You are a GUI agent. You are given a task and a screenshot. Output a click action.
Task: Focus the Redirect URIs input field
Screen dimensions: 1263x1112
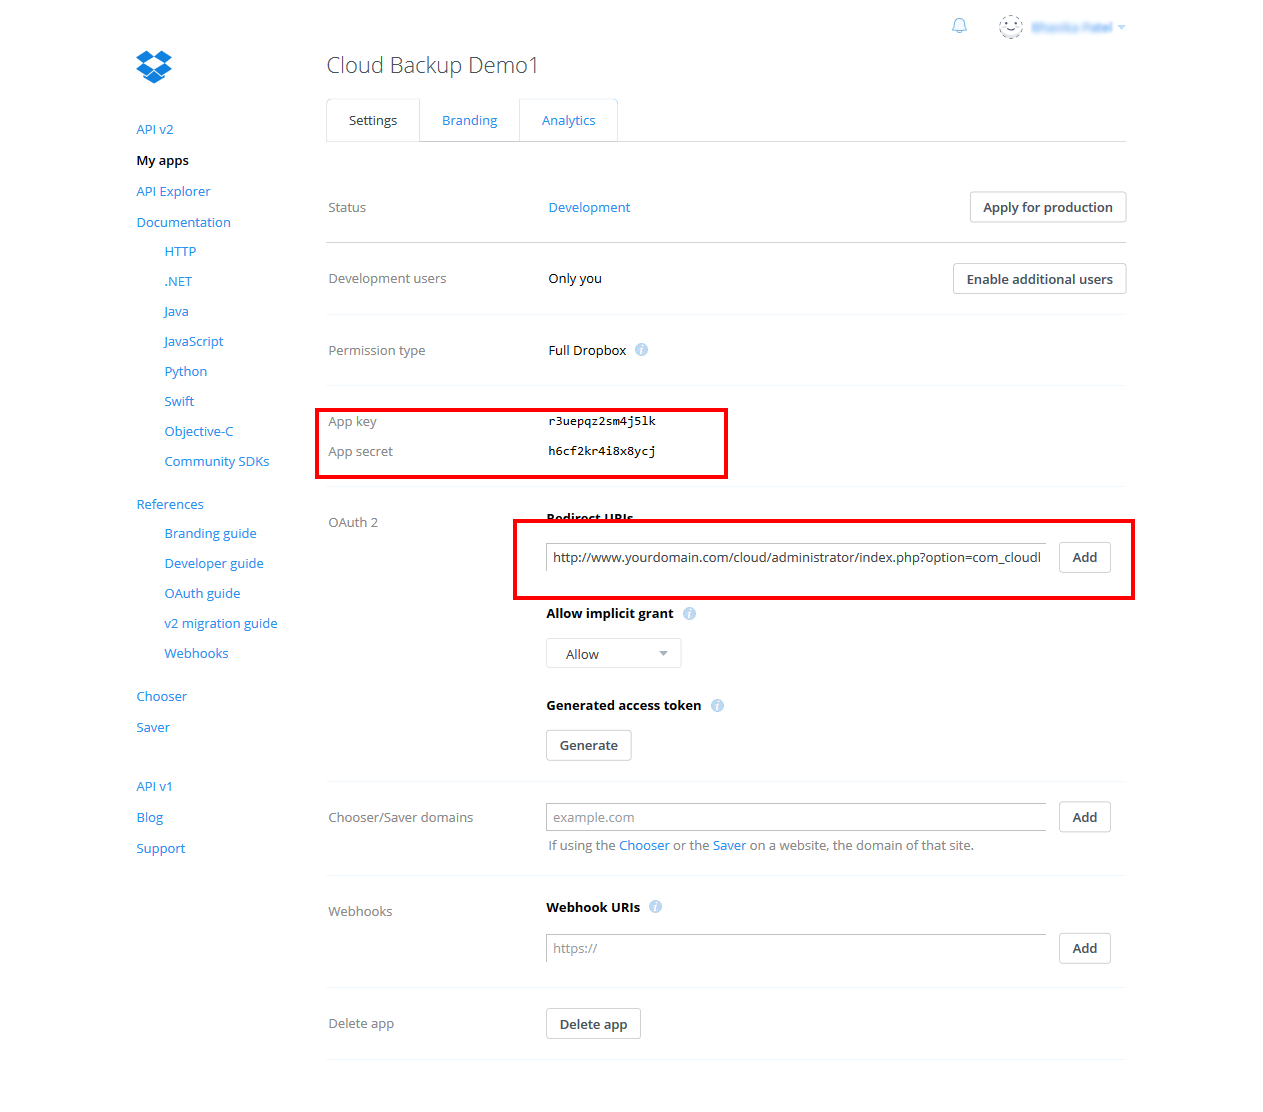pyautogui.click(x=796, y=557)
